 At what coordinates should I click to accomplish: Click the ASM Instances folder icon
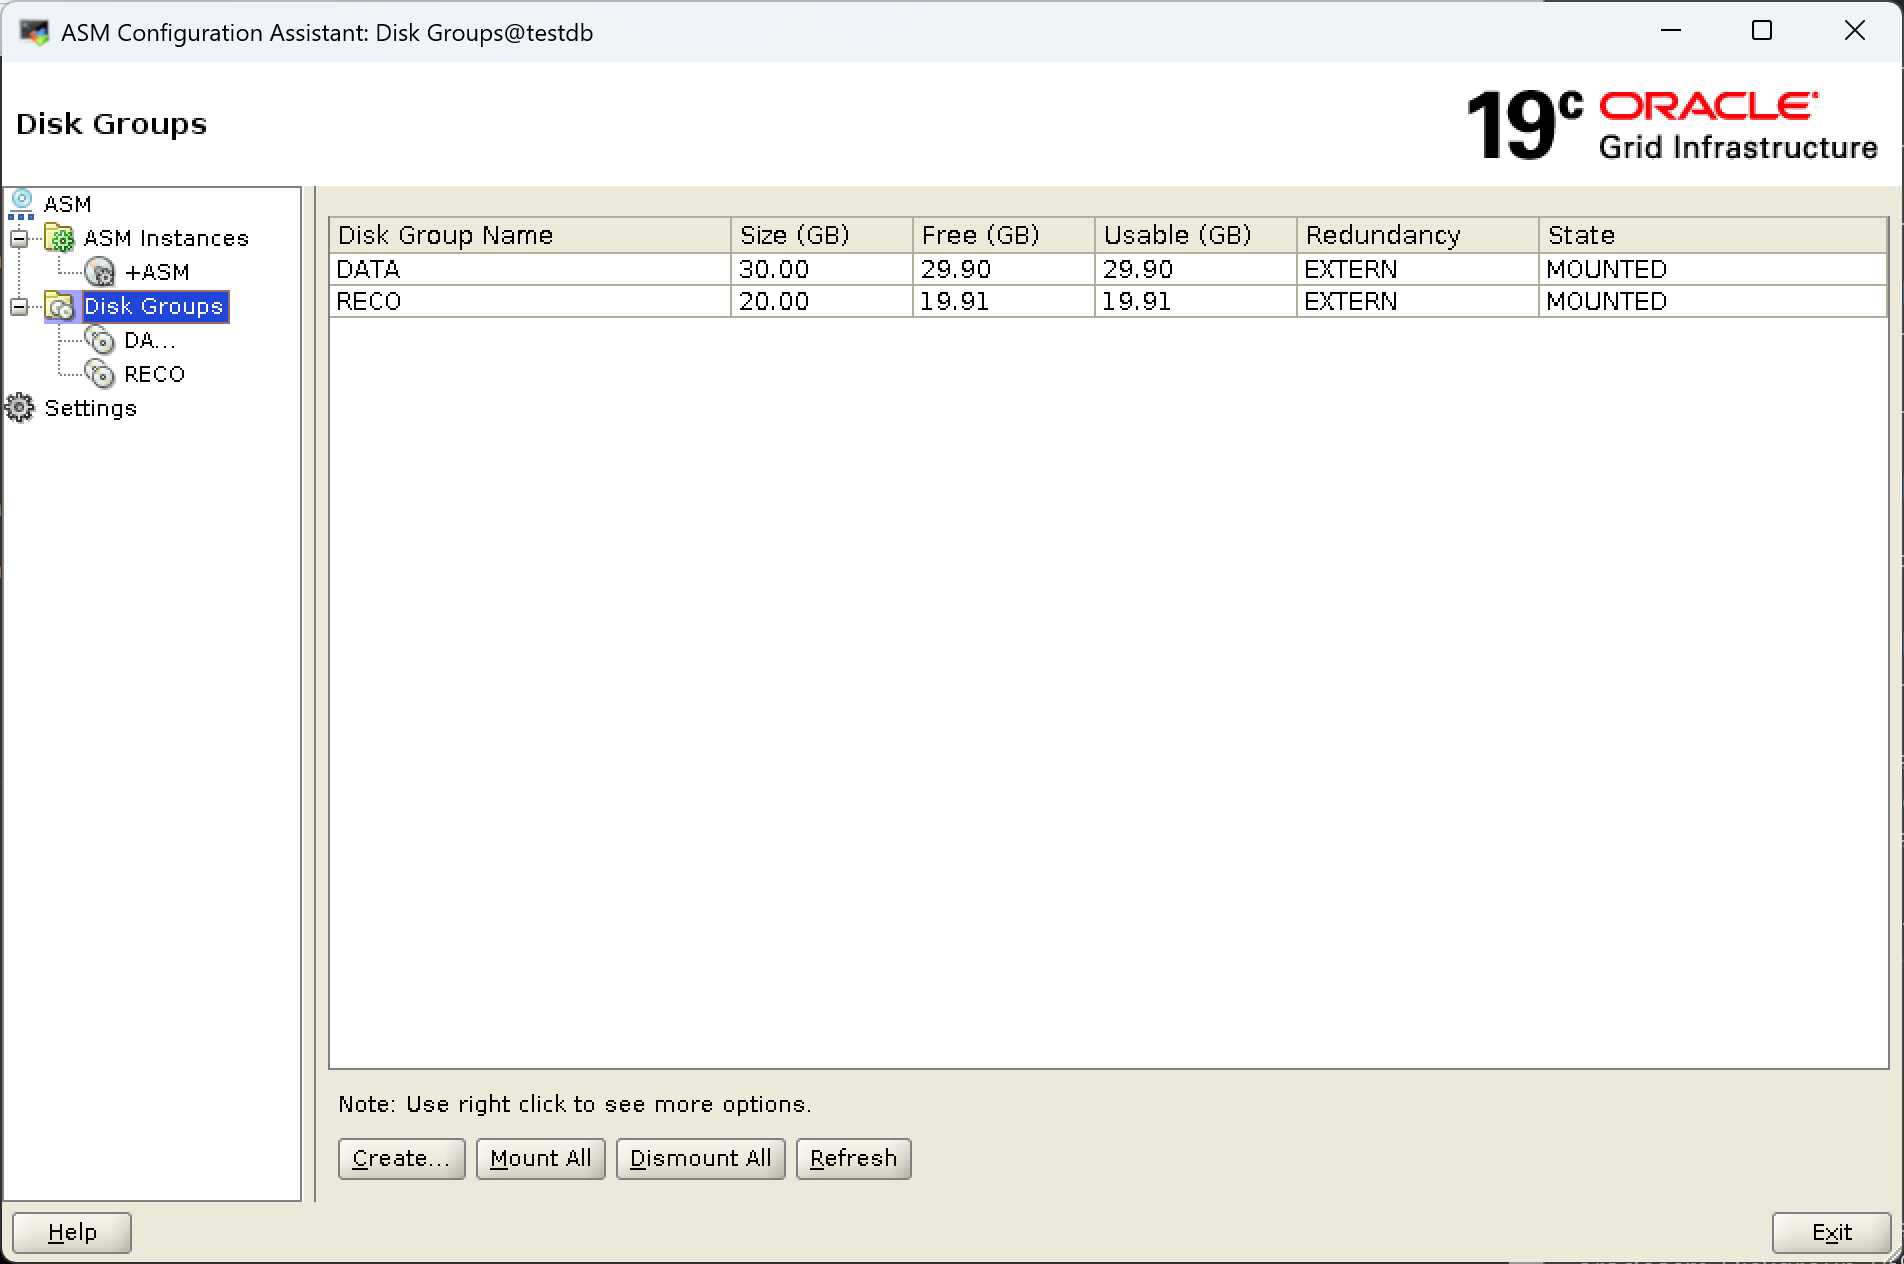click(61, 238)
